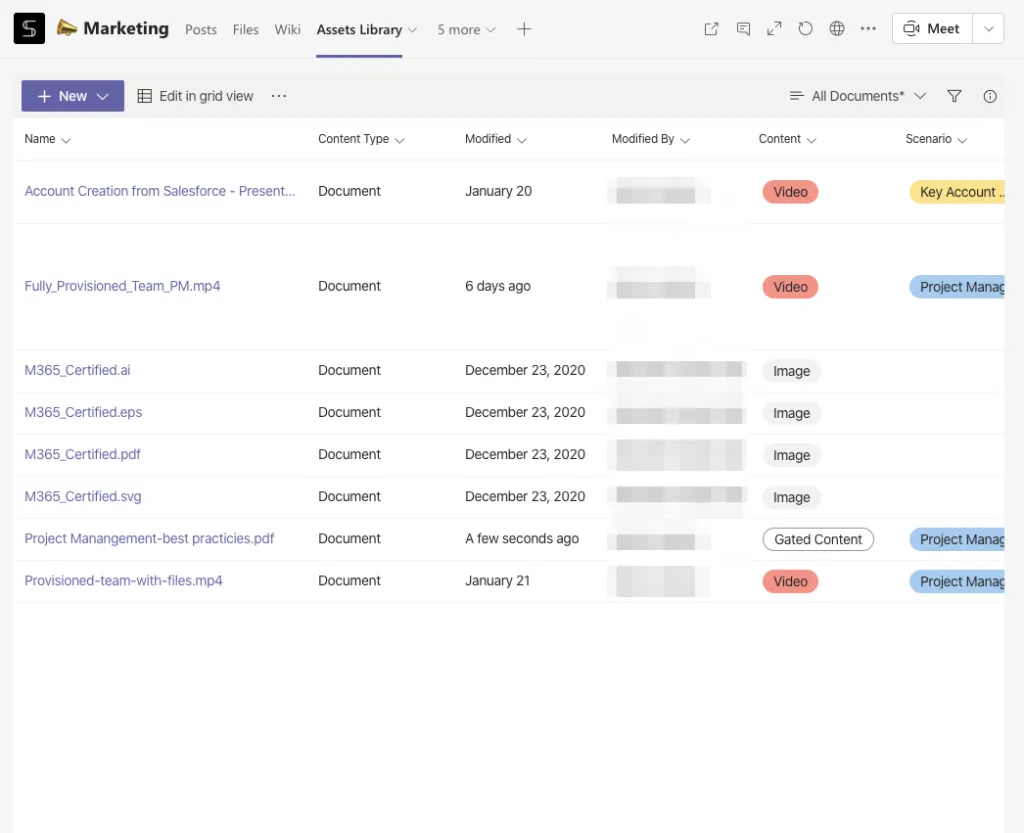Click the Marketing team logo icon
This screenshot has width=1024, height=833.
[x=29, y=28]
